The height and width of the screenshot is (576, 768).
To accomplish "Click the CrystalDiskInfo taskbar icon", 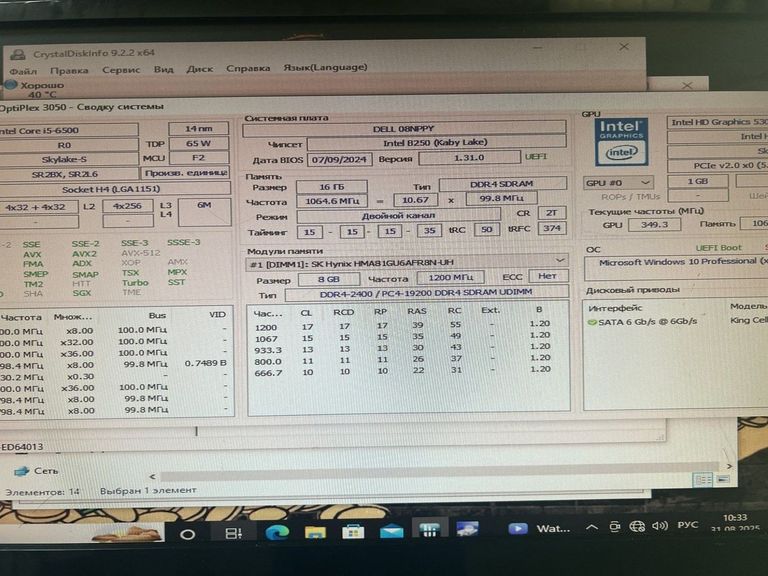I will (467, 529).
